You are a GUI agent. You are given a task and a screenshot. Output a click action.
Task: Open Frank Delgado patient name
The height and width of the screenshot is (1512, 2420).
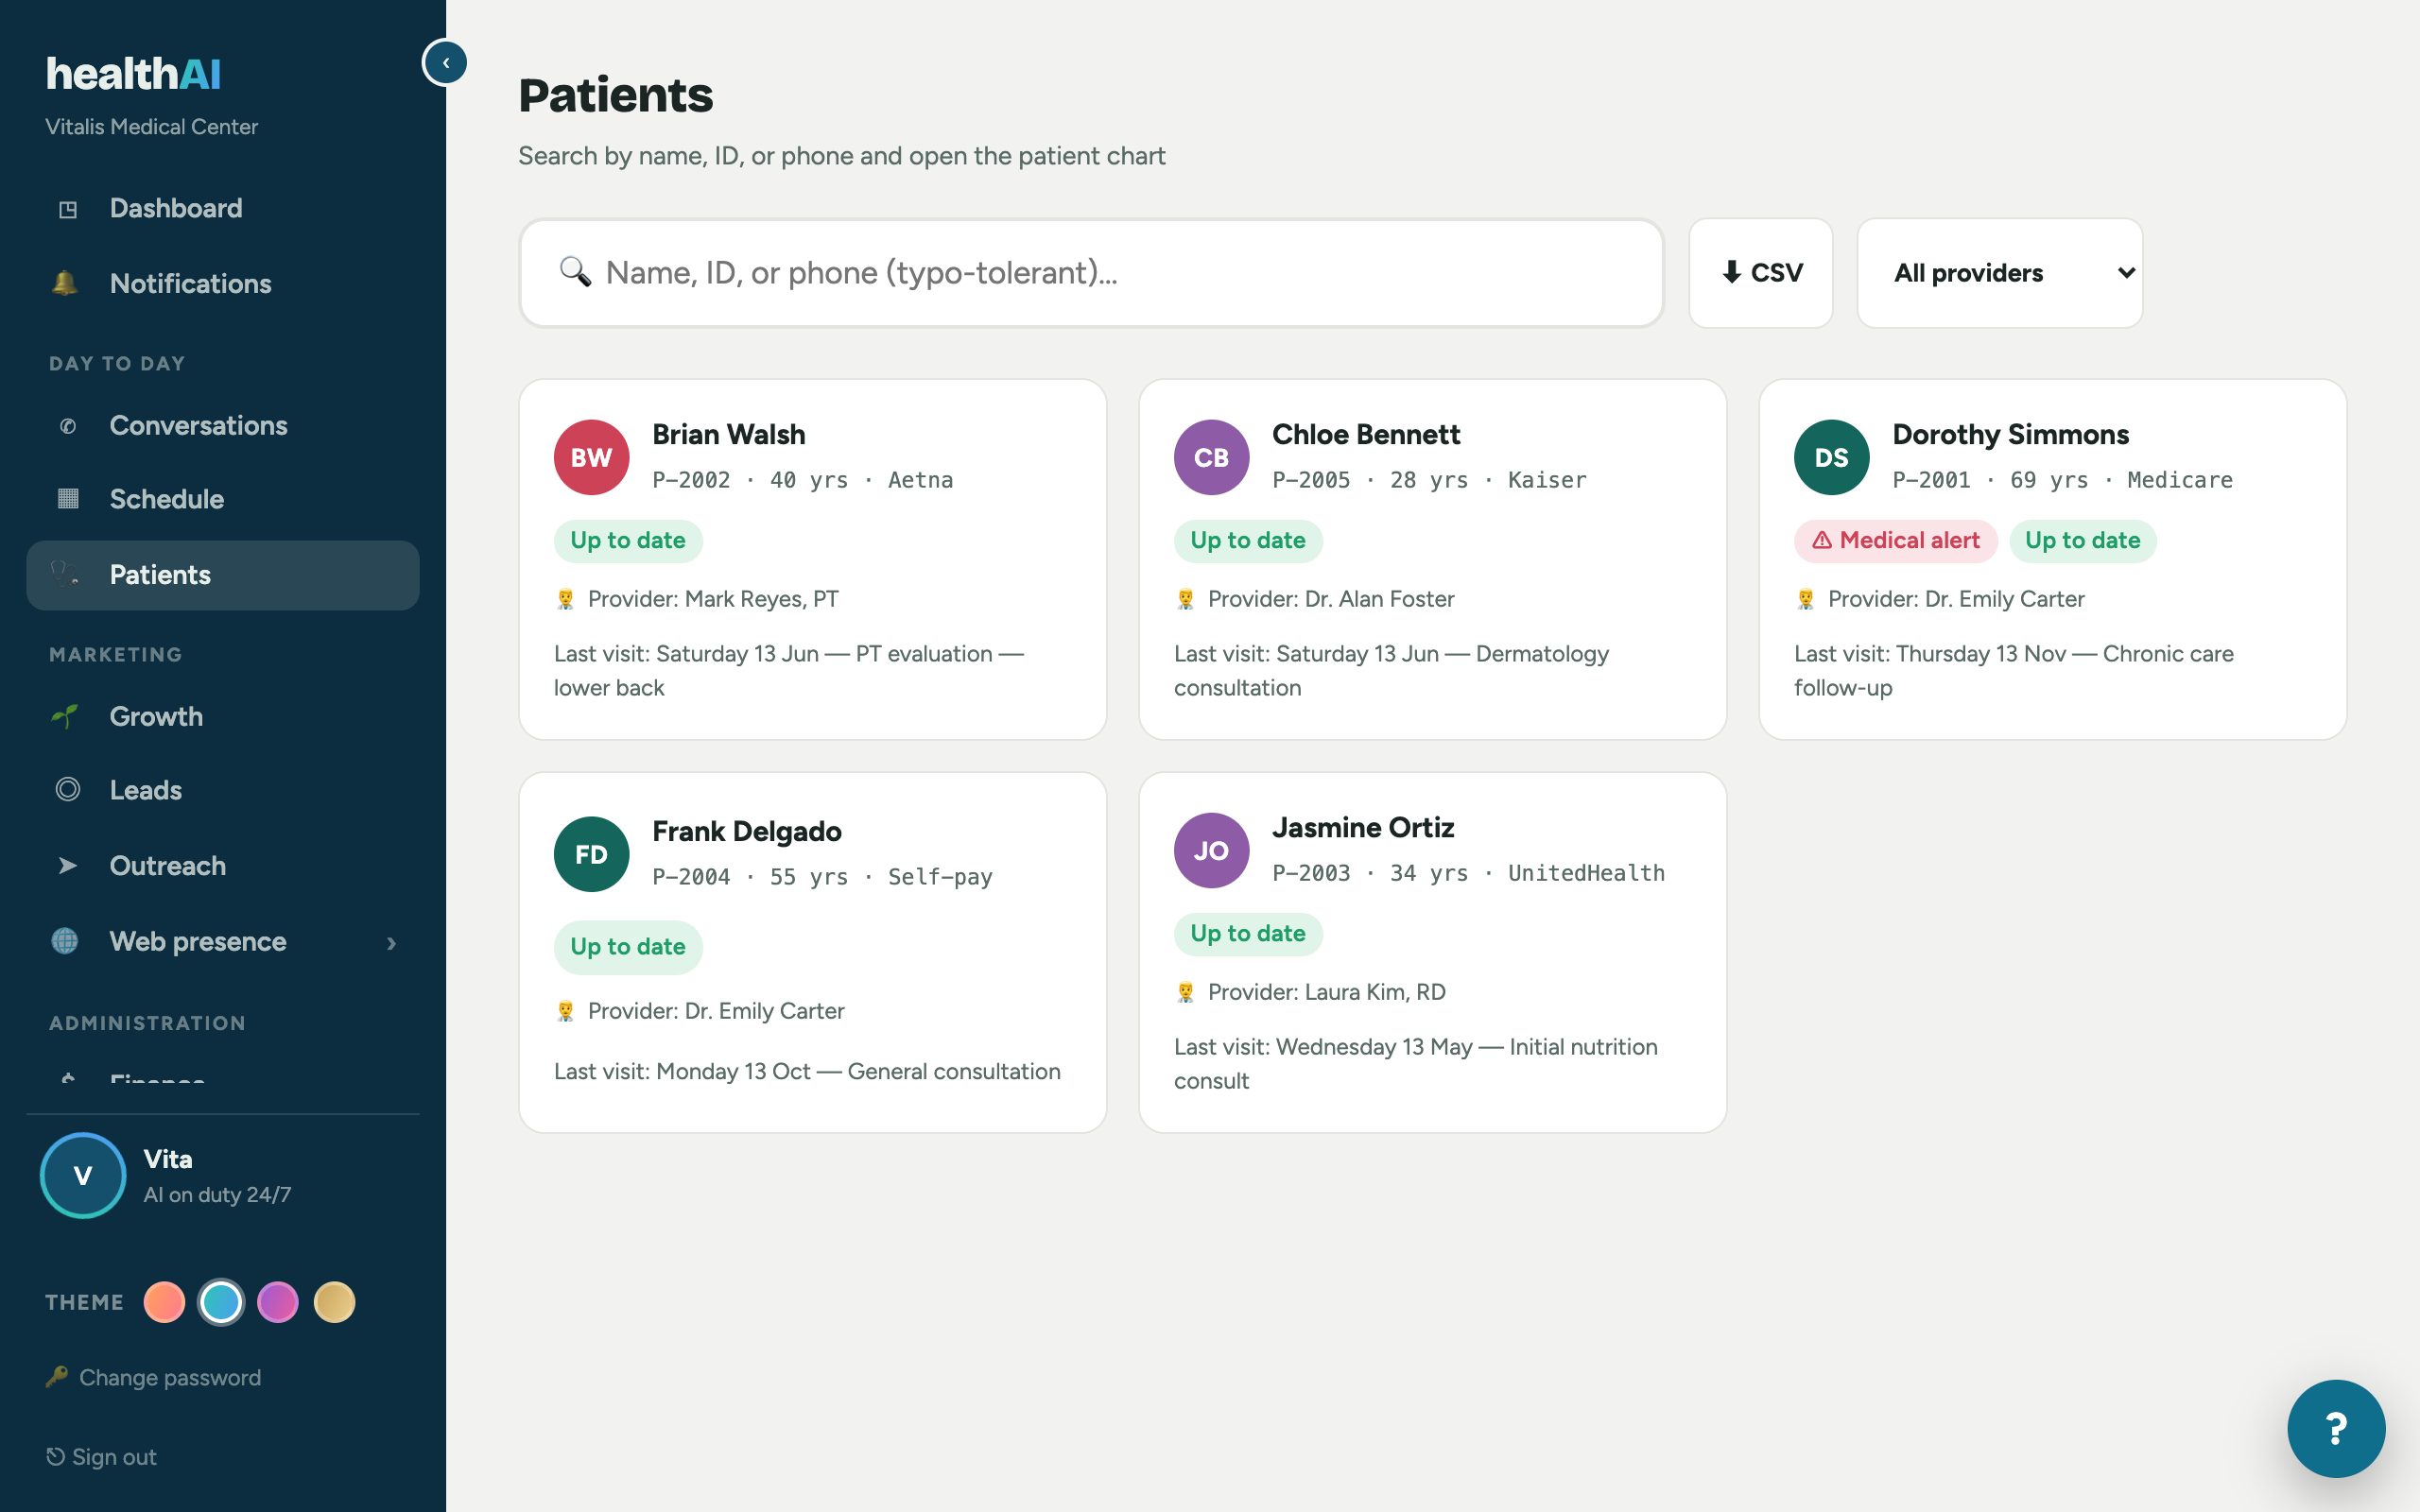pos(746,831)
